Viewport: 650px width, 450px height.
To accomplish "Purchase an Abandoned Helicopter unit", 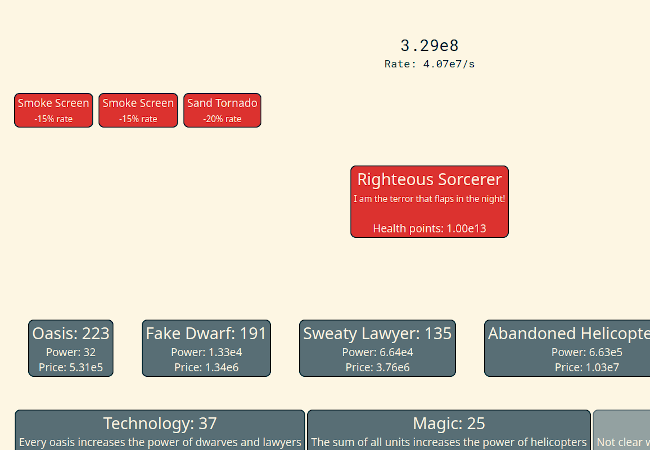I will click(x=567, y=348).
